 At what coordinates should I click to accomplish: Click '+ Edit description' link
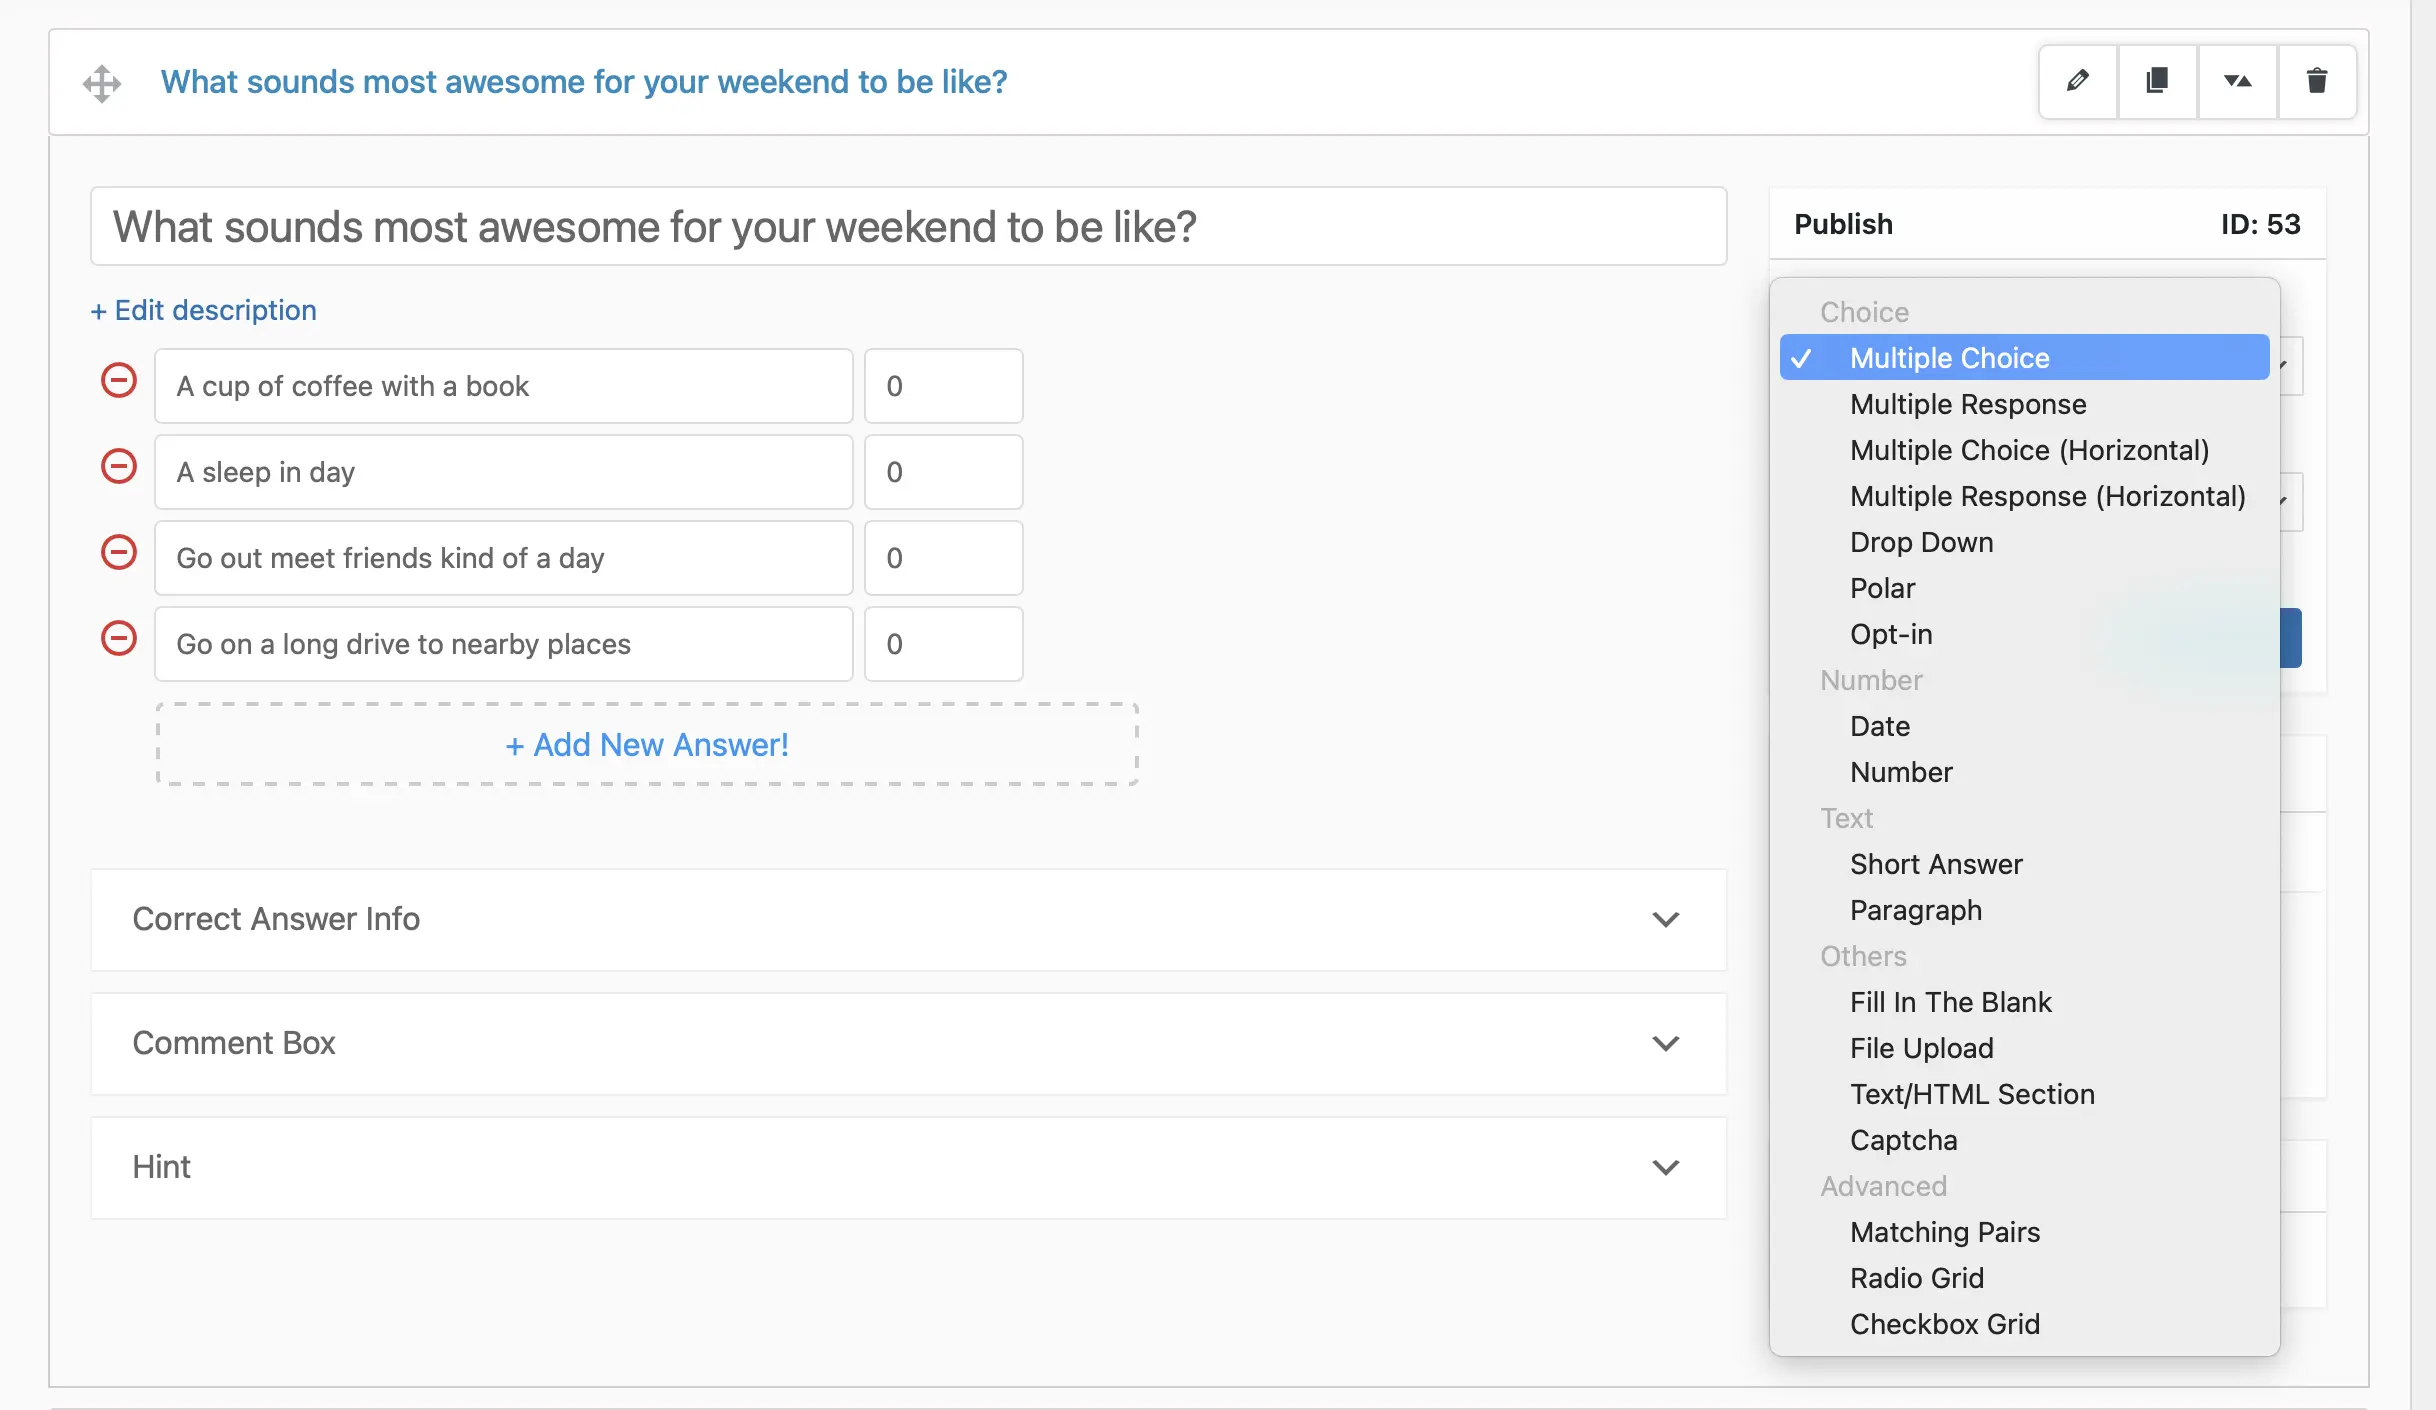[205, 309]
